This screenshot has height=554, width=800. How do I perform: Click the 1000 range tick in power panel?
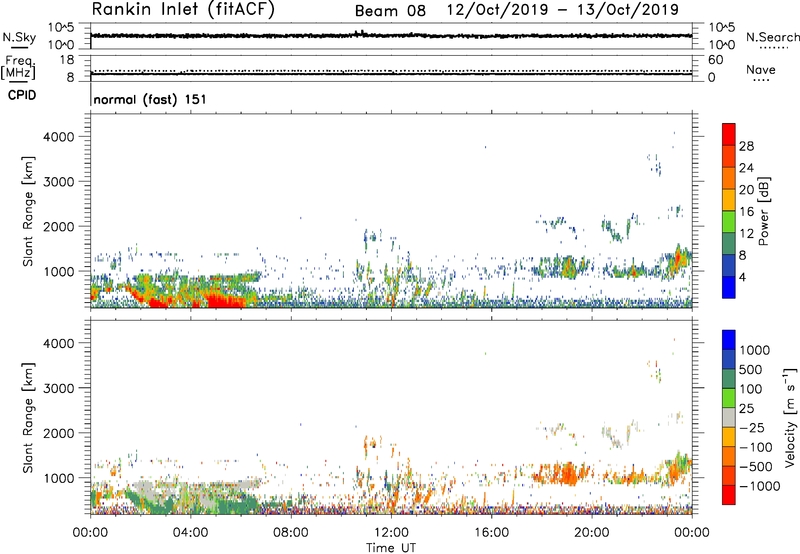tap(58, 271)
